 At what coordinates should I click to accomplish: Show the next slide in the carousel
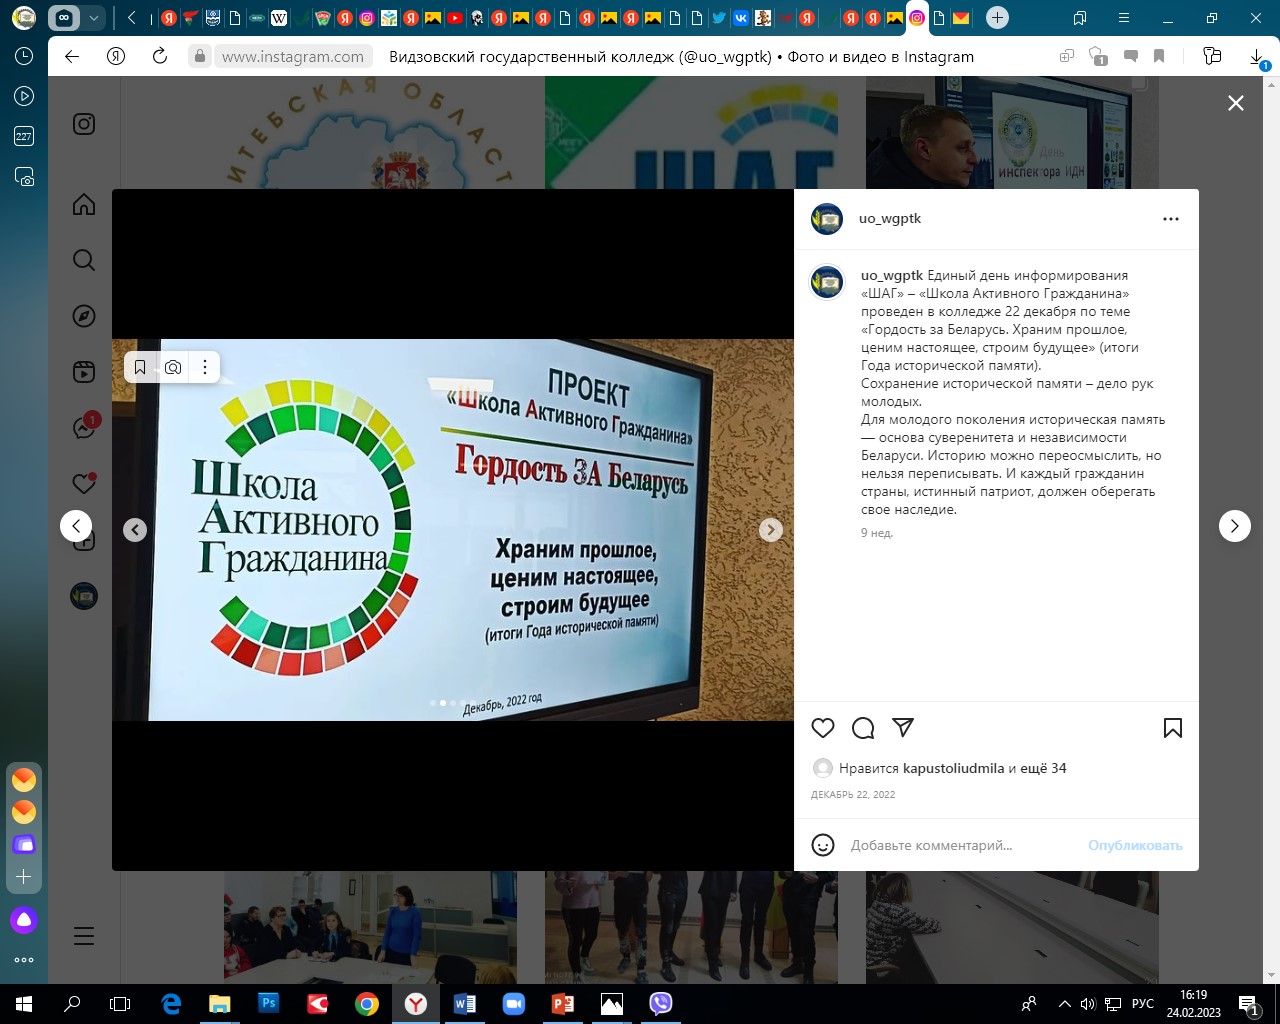pyautogui.click(x=771, y=530)
